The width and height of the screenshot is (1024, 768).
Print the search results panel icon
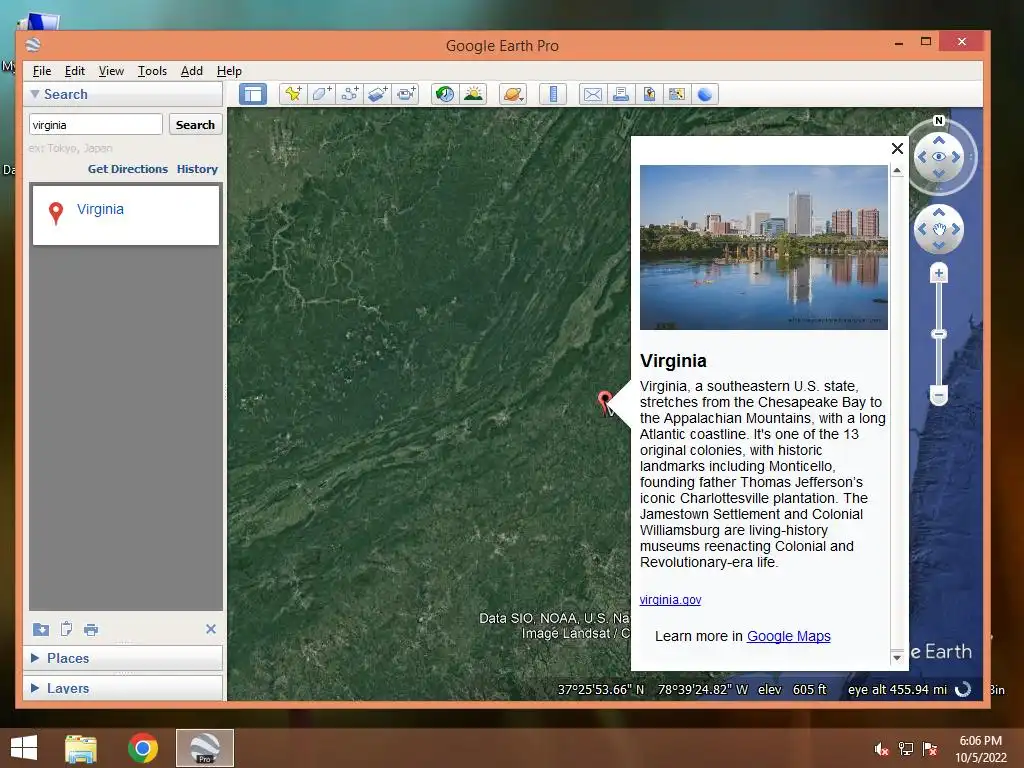click(x=91, y=630)
